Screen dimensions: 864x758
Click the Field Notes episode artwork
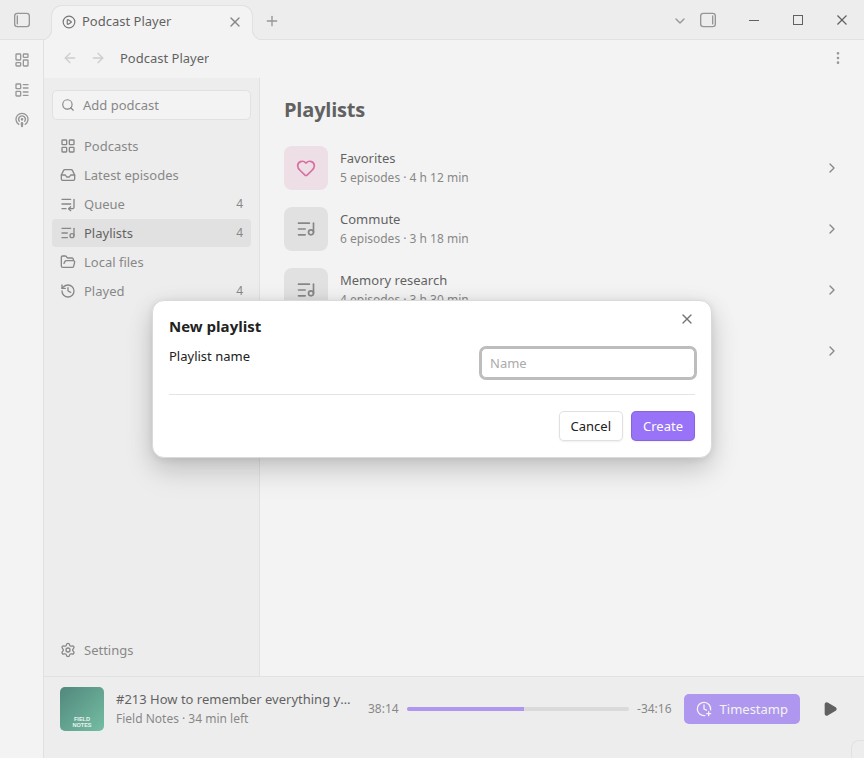(82, 709)
